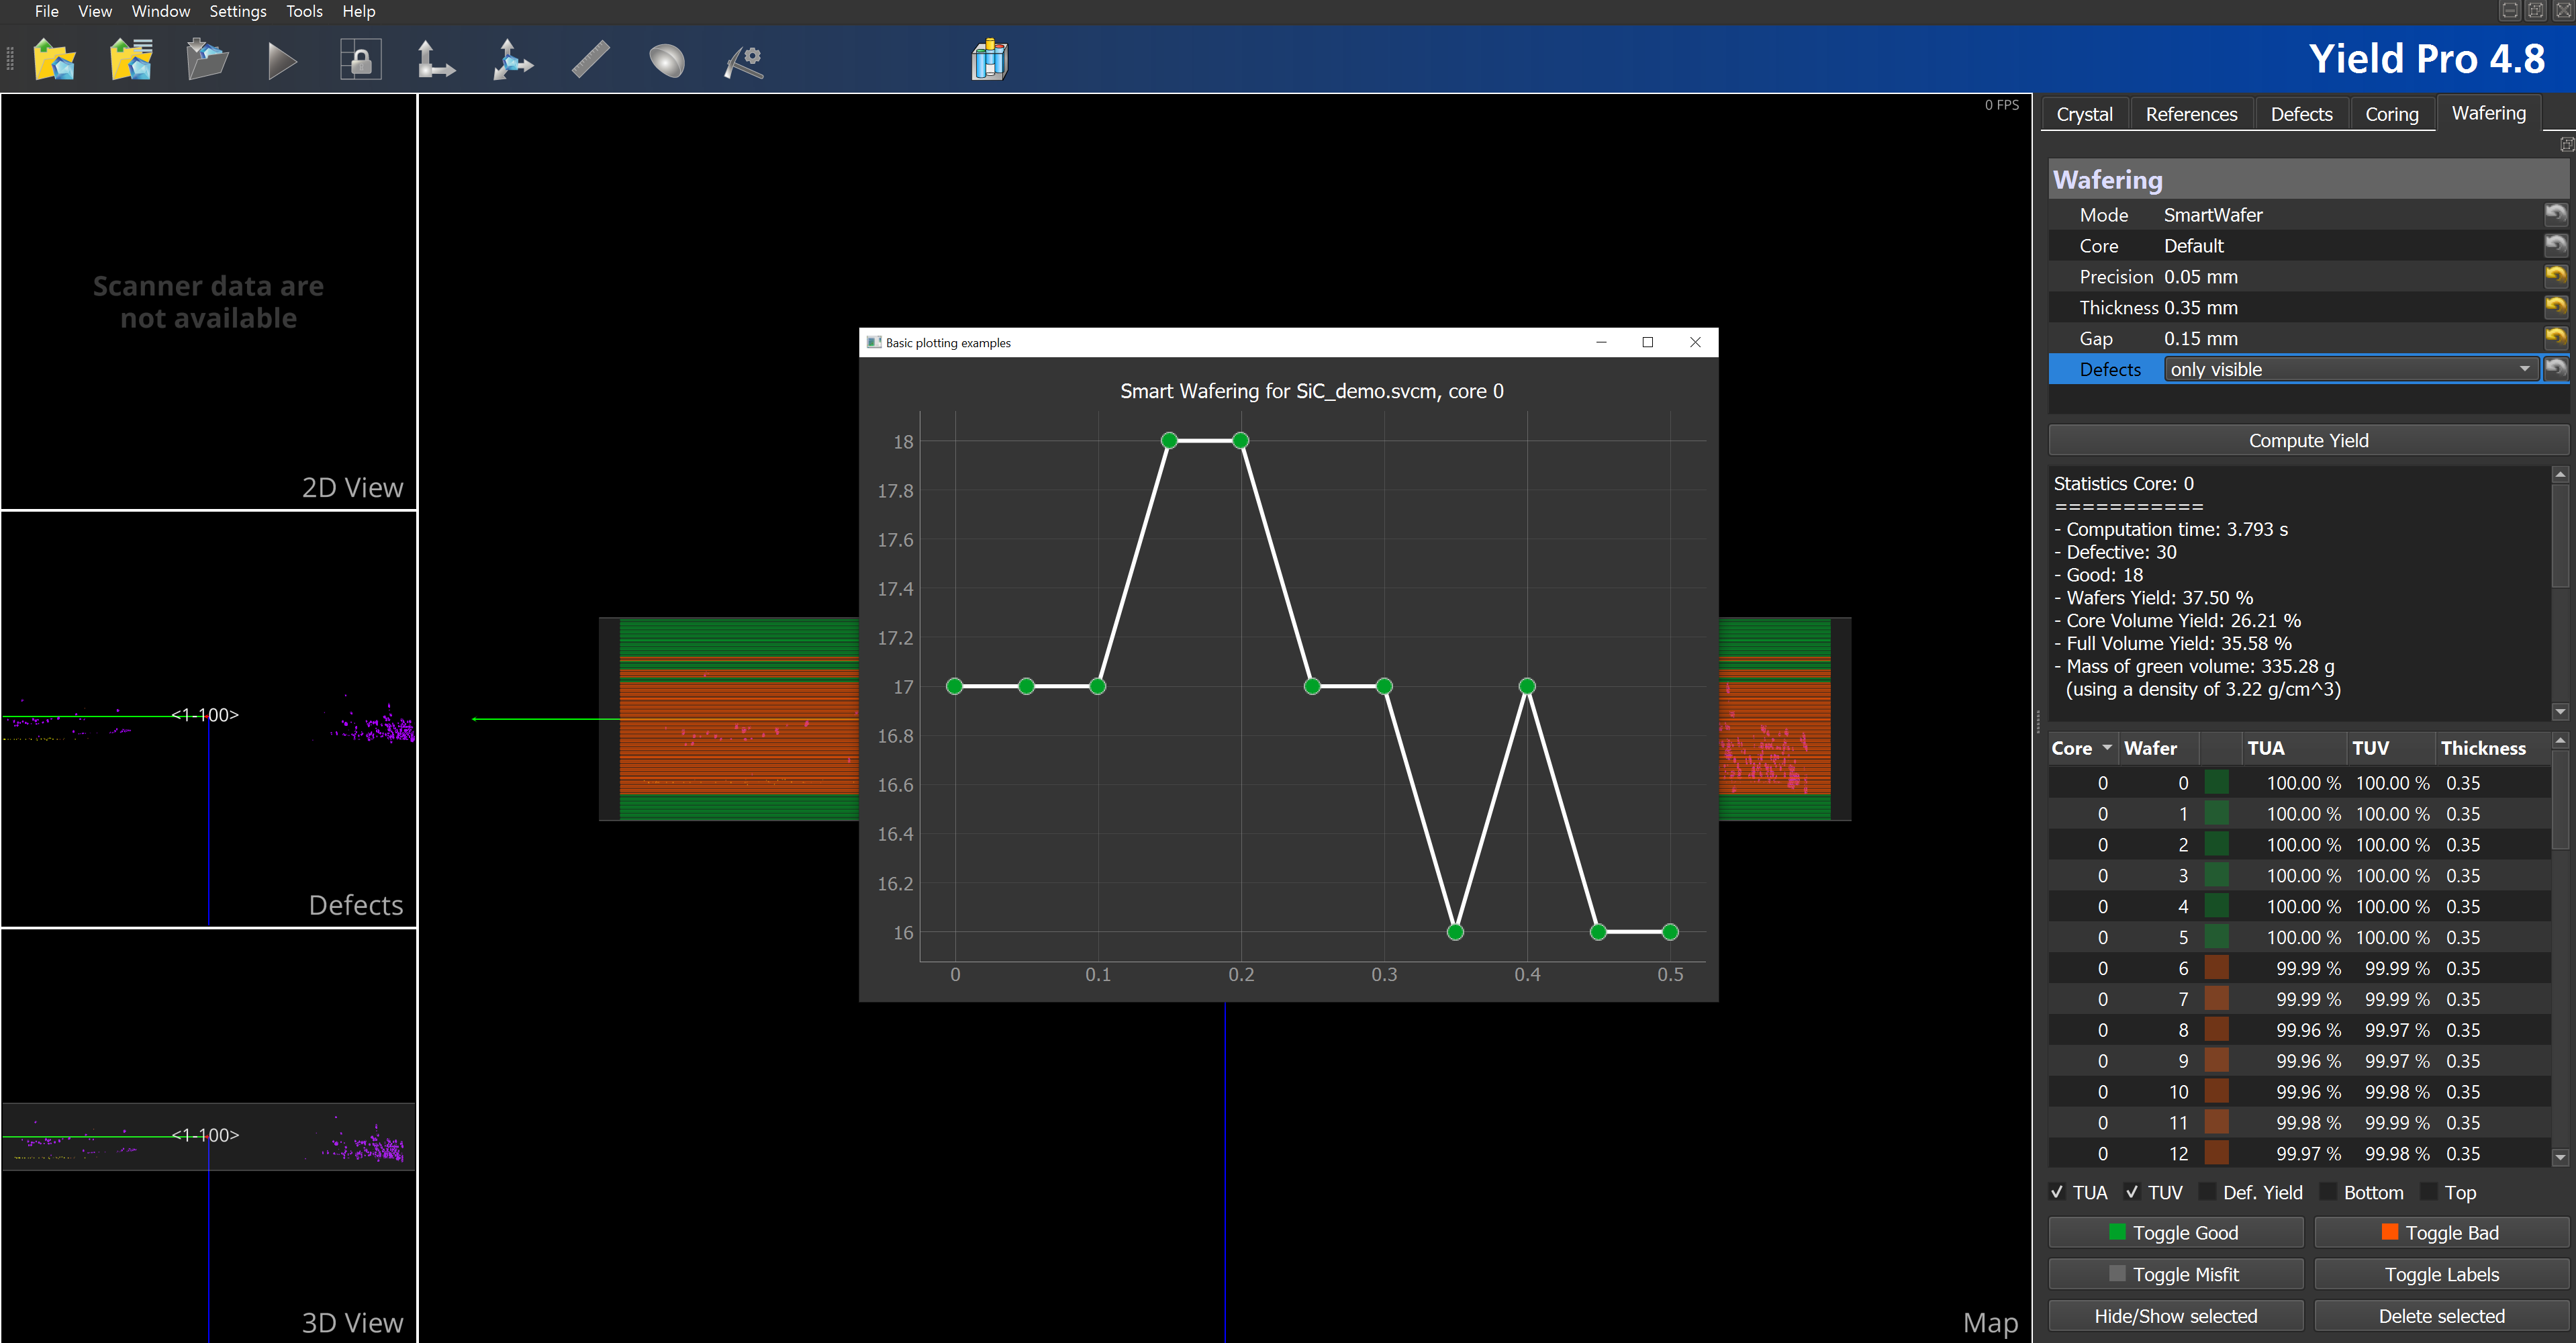The image size is (2576, 1343).
Task: Click the Gap 0.15 mm value field
Action: (2351, 338)
